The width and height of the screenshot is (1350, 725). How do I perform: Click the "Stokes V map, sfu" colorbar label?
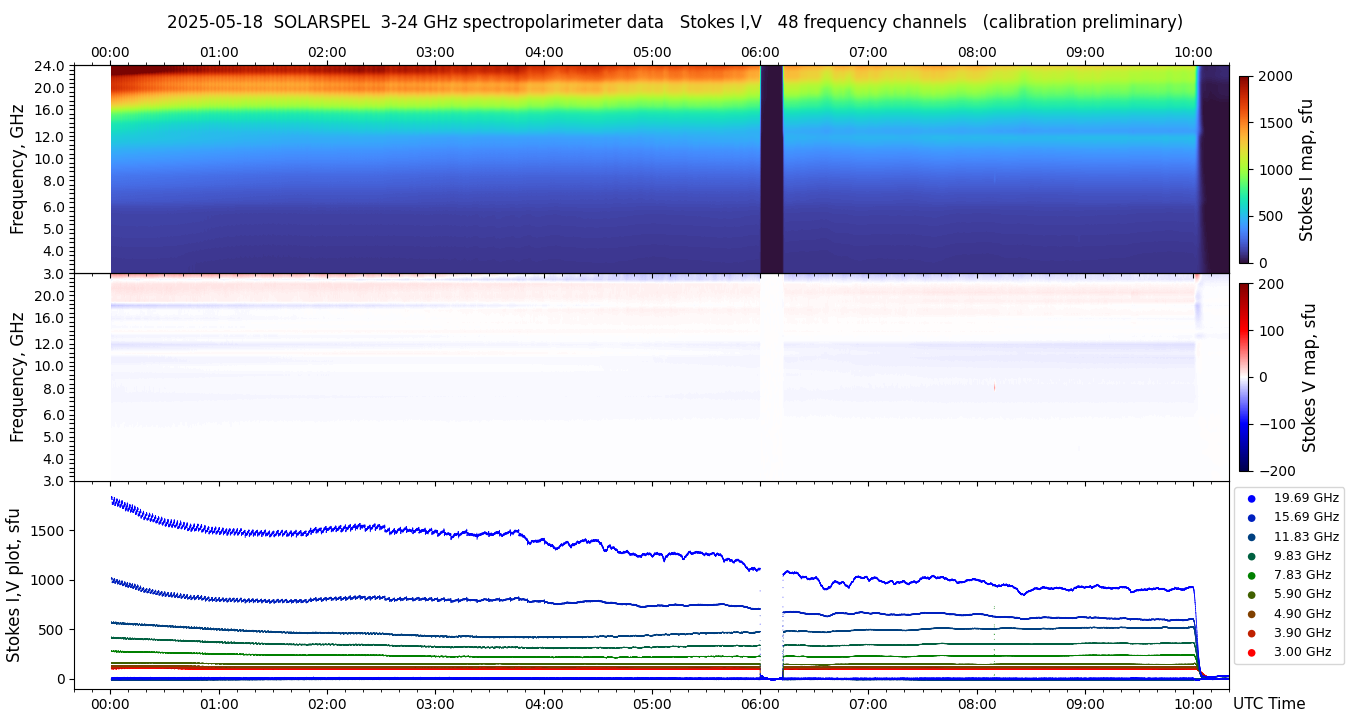point(1308,378)
